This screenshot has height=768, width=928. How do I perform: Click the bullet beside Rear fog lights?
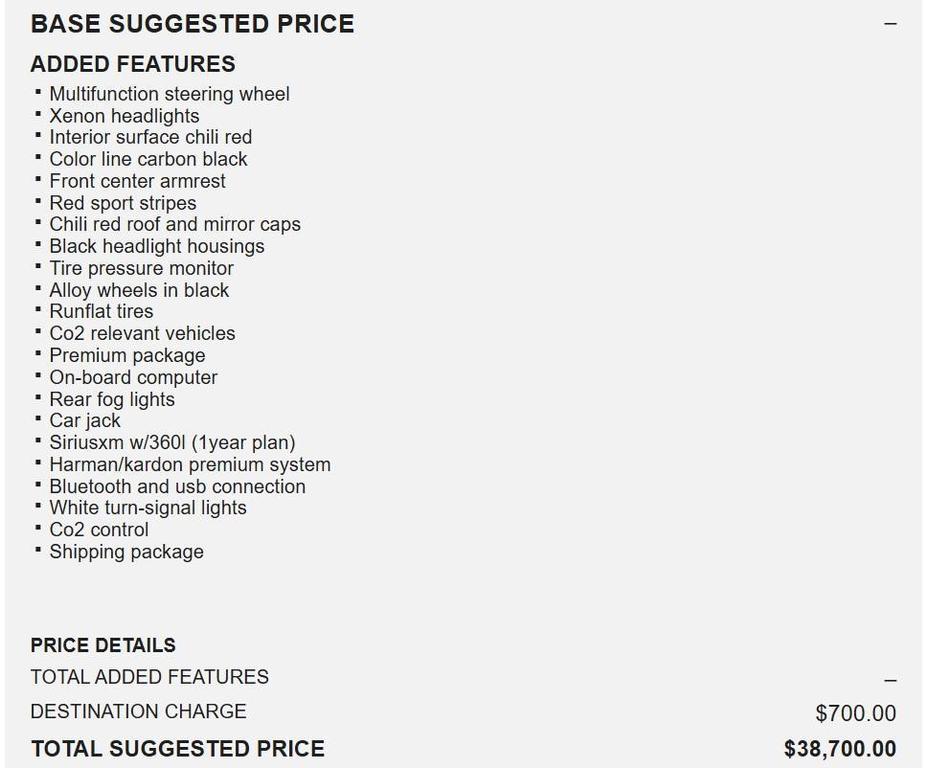40,398
